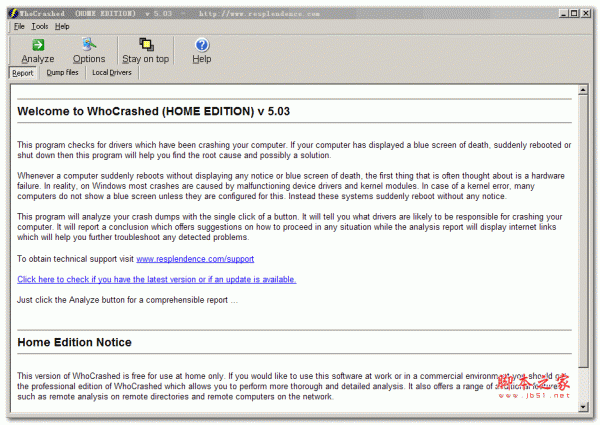Open Help with the question mark icon
Viewport: 600px width, 425px height.
[x=202, y=45]
